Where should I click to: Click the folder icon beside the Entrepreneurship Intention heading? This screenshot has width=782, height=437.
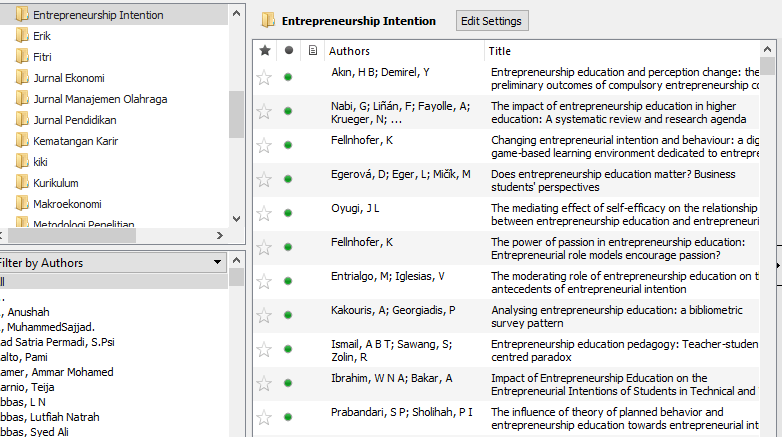(x=268, y=21)
